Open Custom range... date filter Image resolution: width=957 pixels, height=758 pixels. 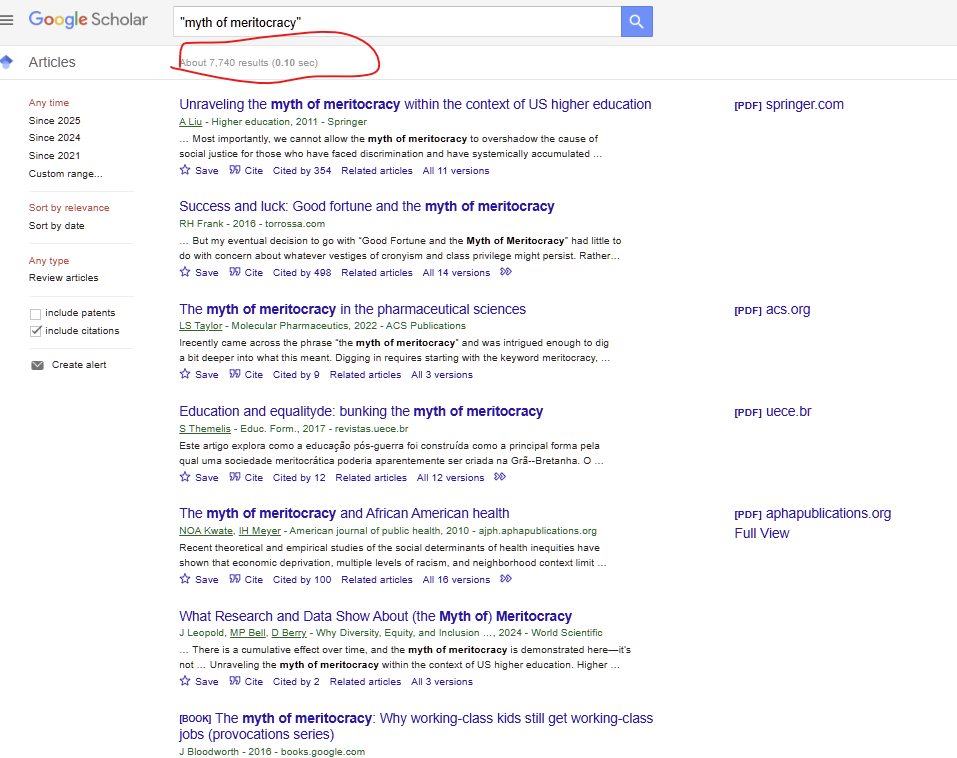pyautogui.click(x=65, y=173)
